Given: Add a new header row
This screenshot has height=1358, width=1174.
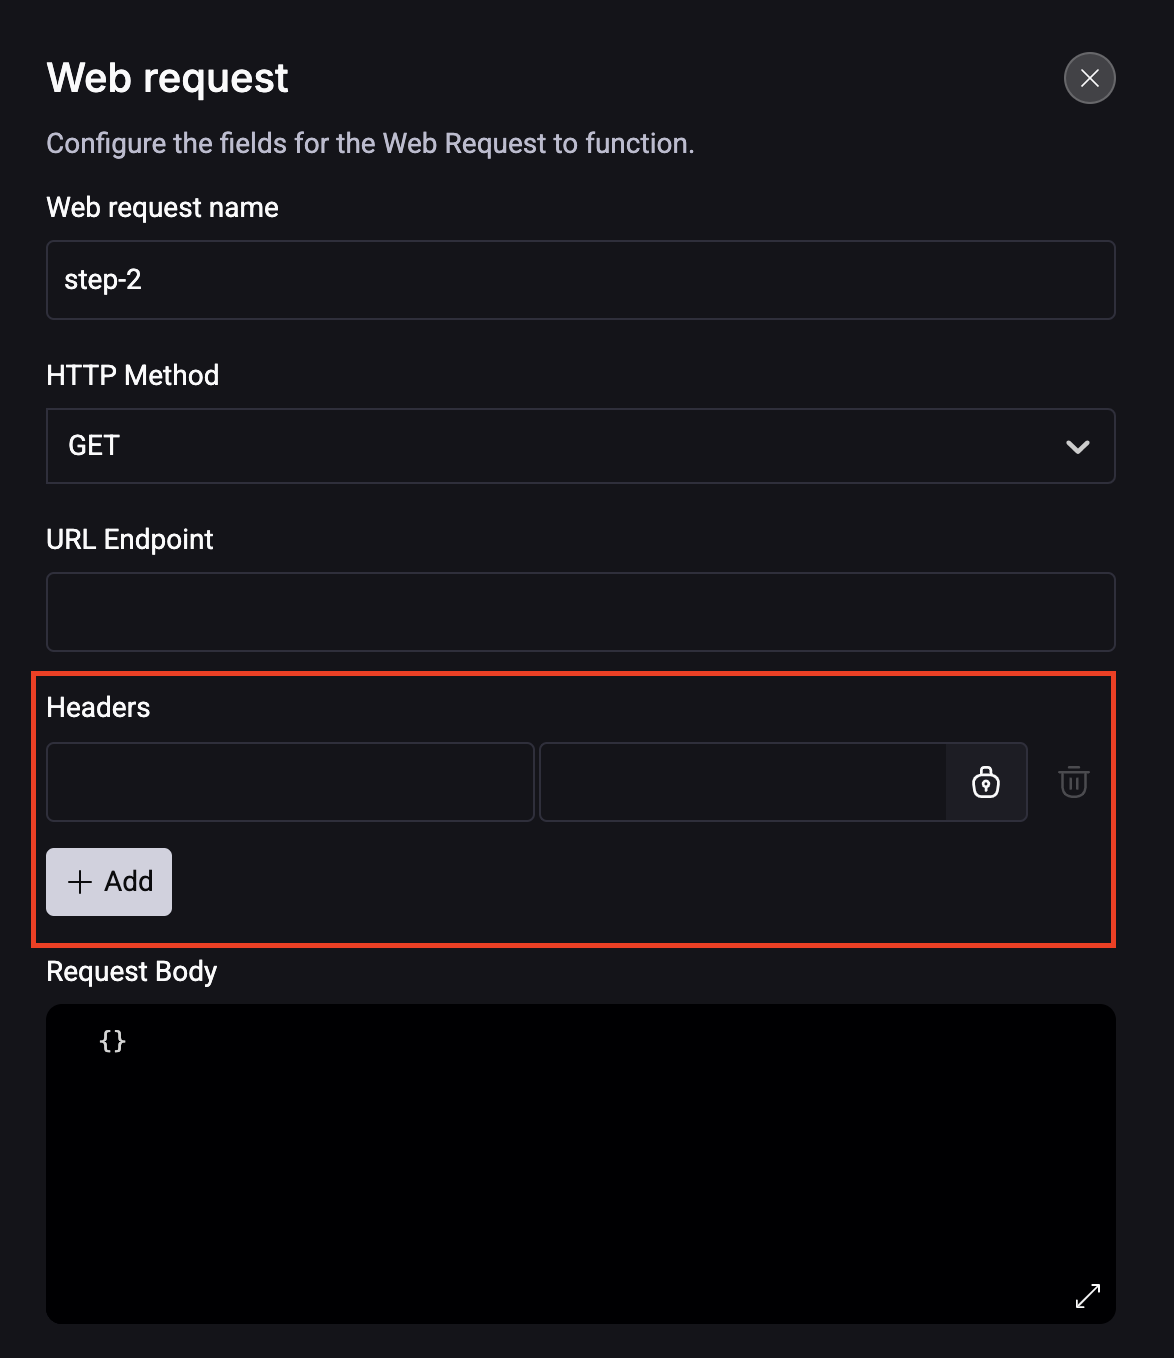Looking at the screenshot, I should pyautogui.click(x=109, y=882).
